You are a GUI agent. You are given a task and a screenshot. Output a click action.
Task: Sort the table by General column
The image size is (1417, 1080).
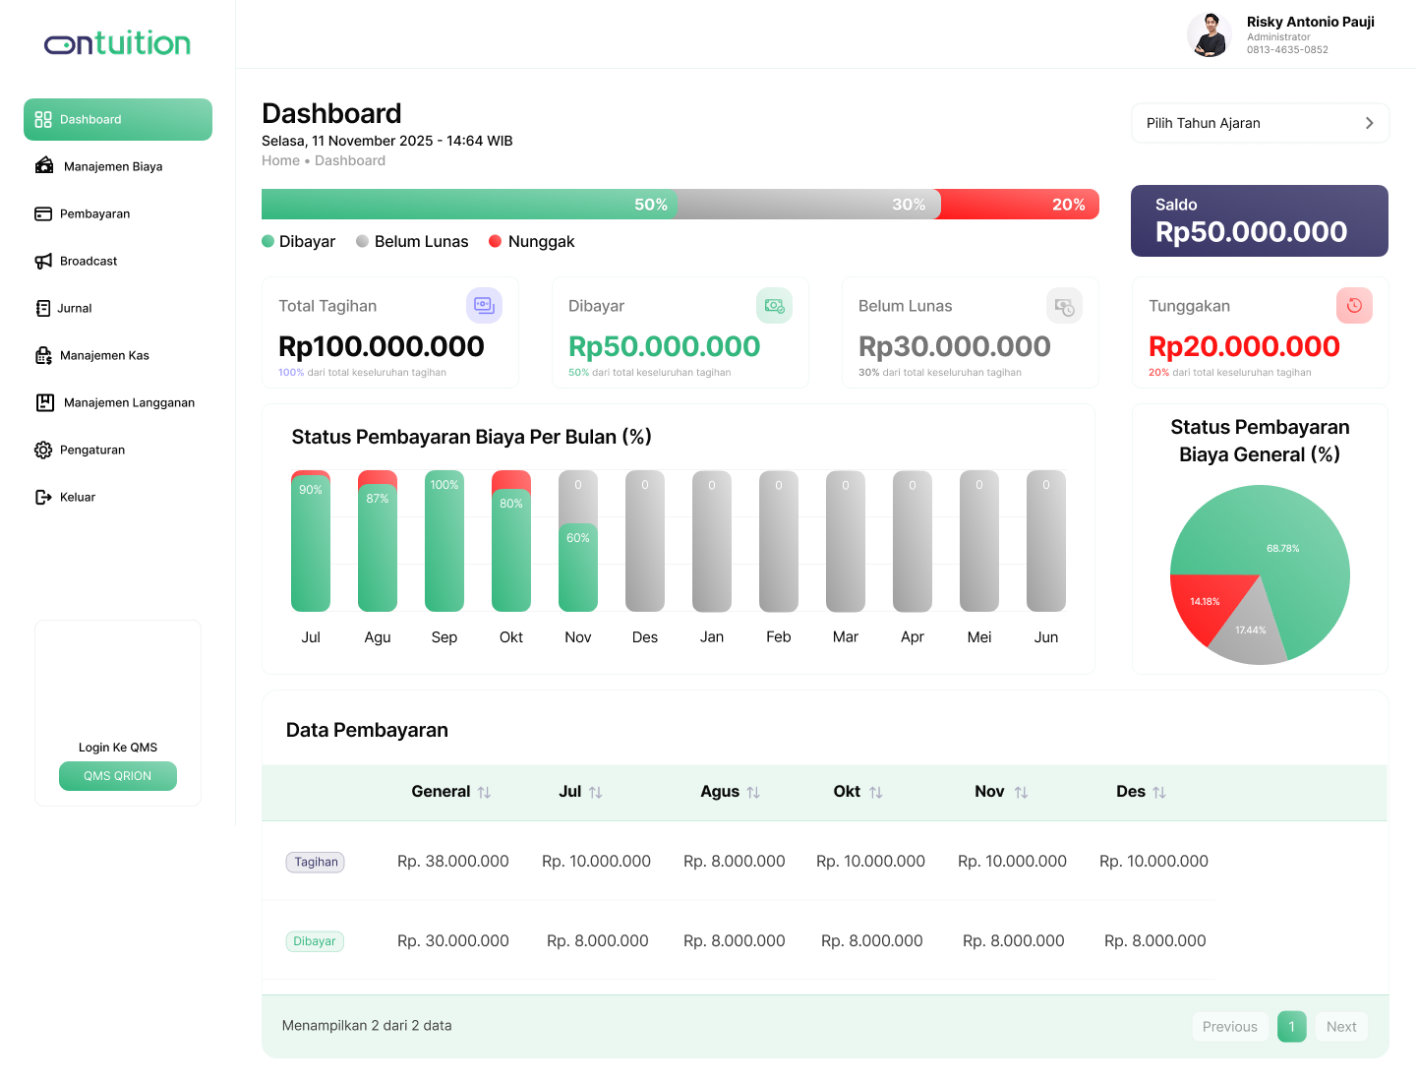click(x=484, y=792)
